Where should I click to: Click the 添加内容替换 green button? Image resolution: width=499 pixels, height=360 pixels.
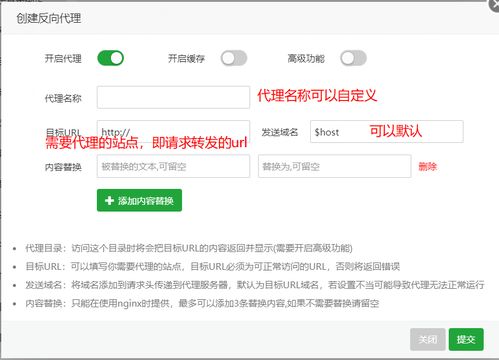coord(139,200)
